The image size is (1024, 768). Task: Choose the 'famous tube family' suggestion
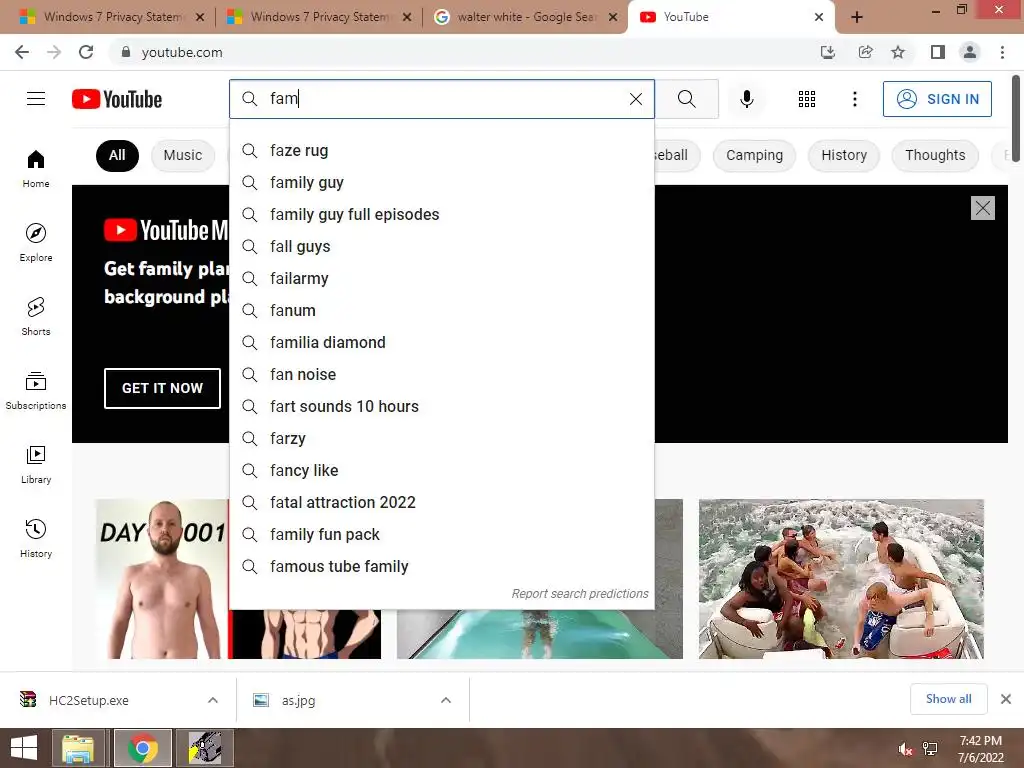(442, 567)
